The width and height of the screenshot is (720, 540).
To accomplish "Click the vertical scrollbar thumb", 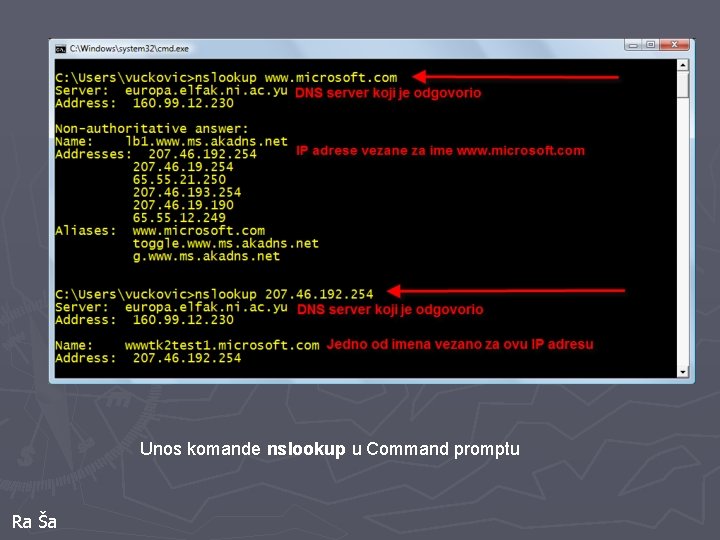I will pyautogui.click(x=683, y=85).
